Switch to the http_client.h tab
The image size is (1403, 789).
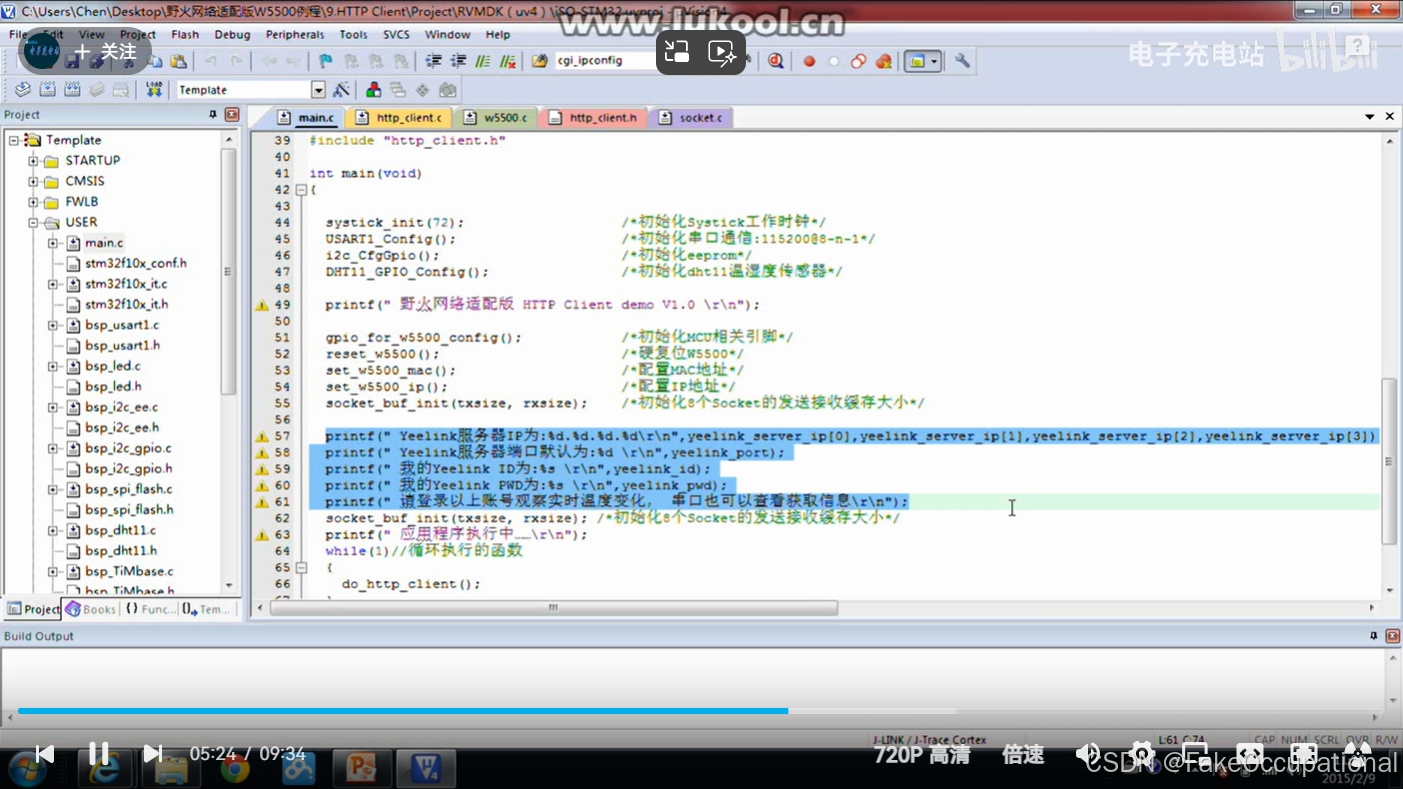(594, 118)
